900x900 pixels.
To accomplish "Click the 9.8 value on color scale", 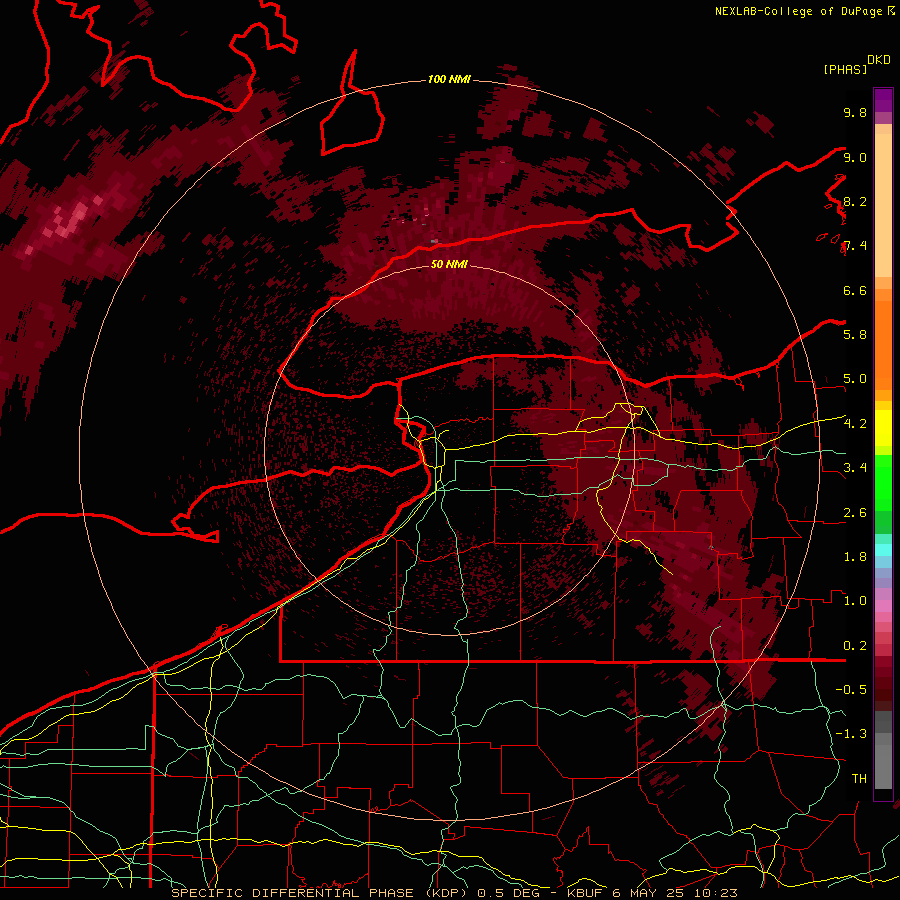I will coord(855,112).
